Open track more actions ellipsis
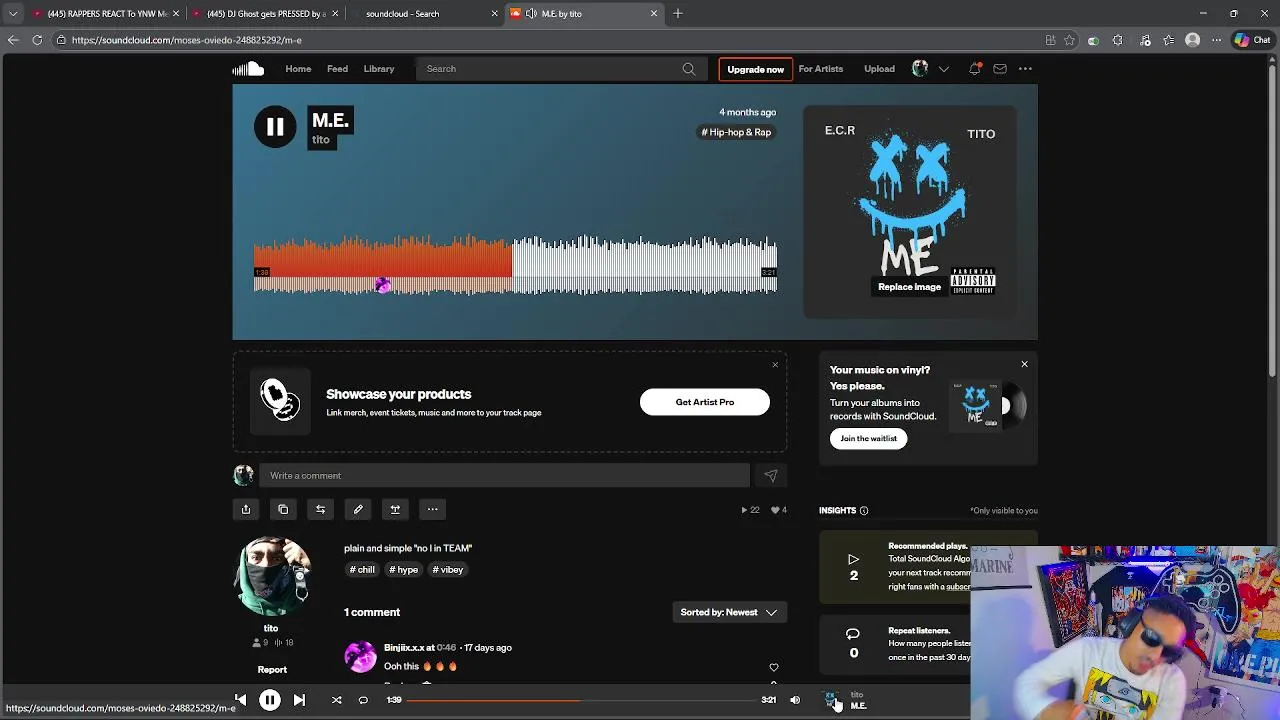Screen dimensions: 1280x720 point(432,509)
